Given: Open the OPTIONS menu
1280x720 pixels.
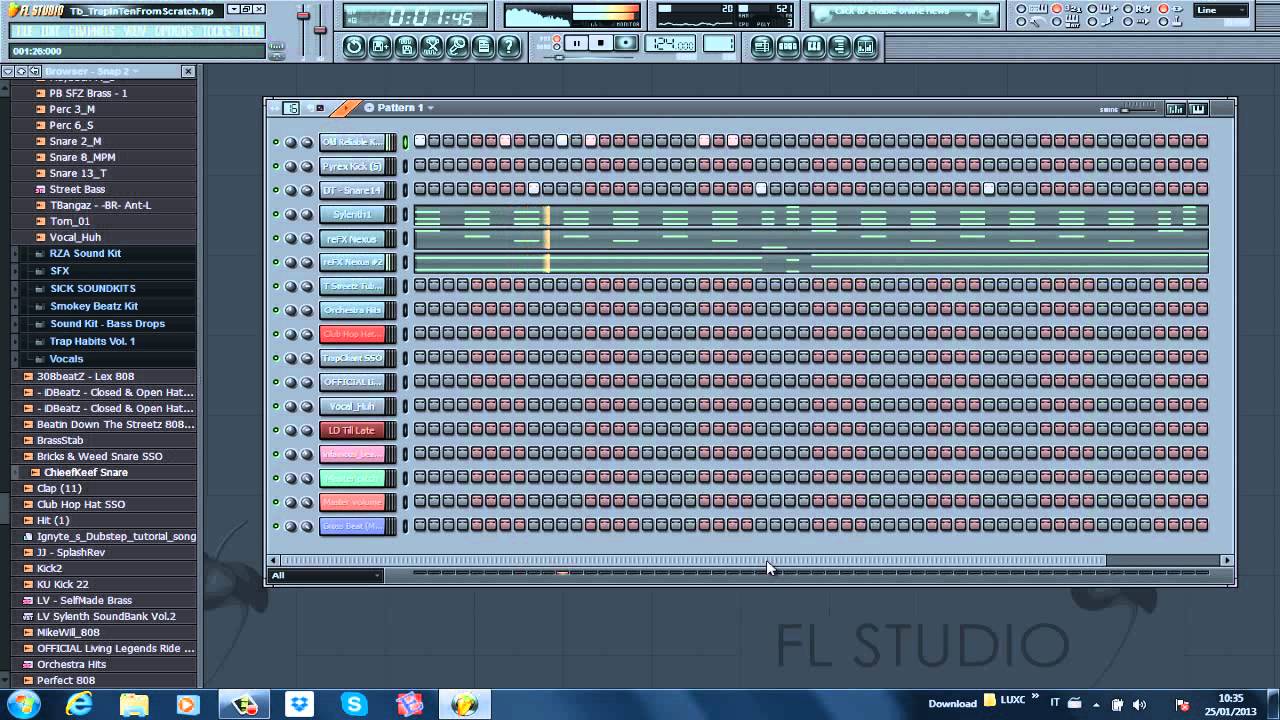Looking at the screenshot, I should (x=175, y=31).
